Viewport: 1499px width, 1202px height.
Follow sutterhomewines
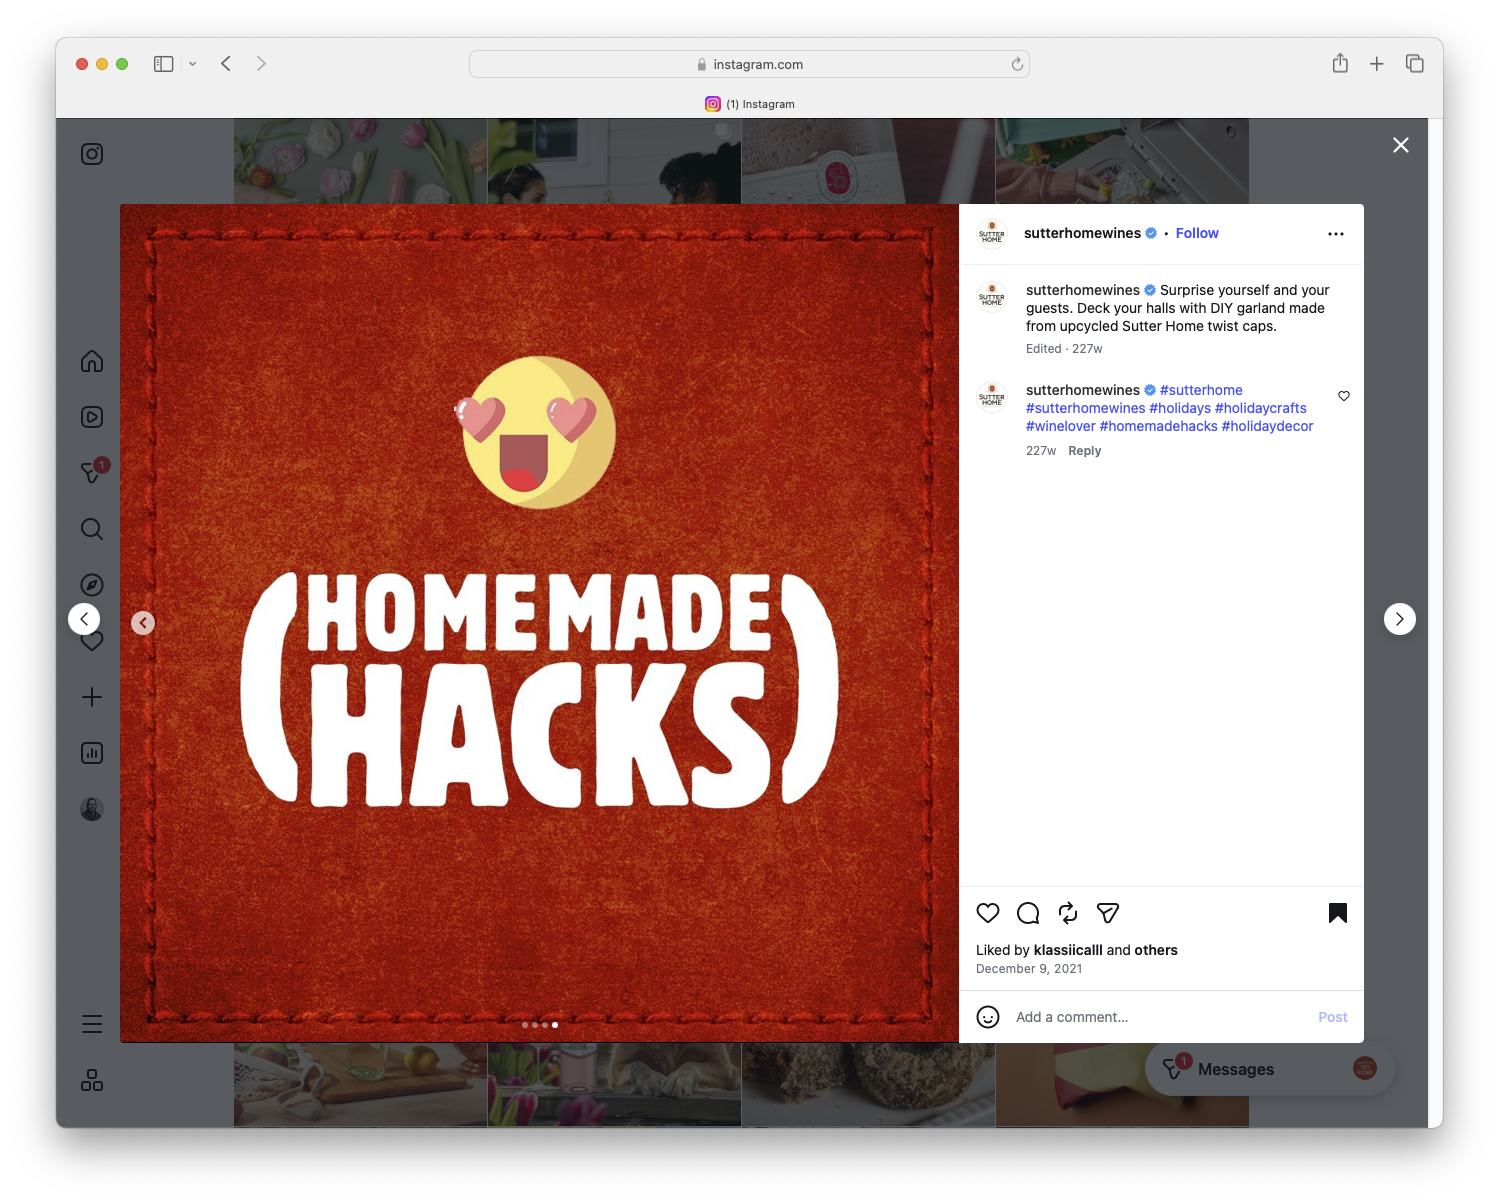click(x=1197, y=233)
